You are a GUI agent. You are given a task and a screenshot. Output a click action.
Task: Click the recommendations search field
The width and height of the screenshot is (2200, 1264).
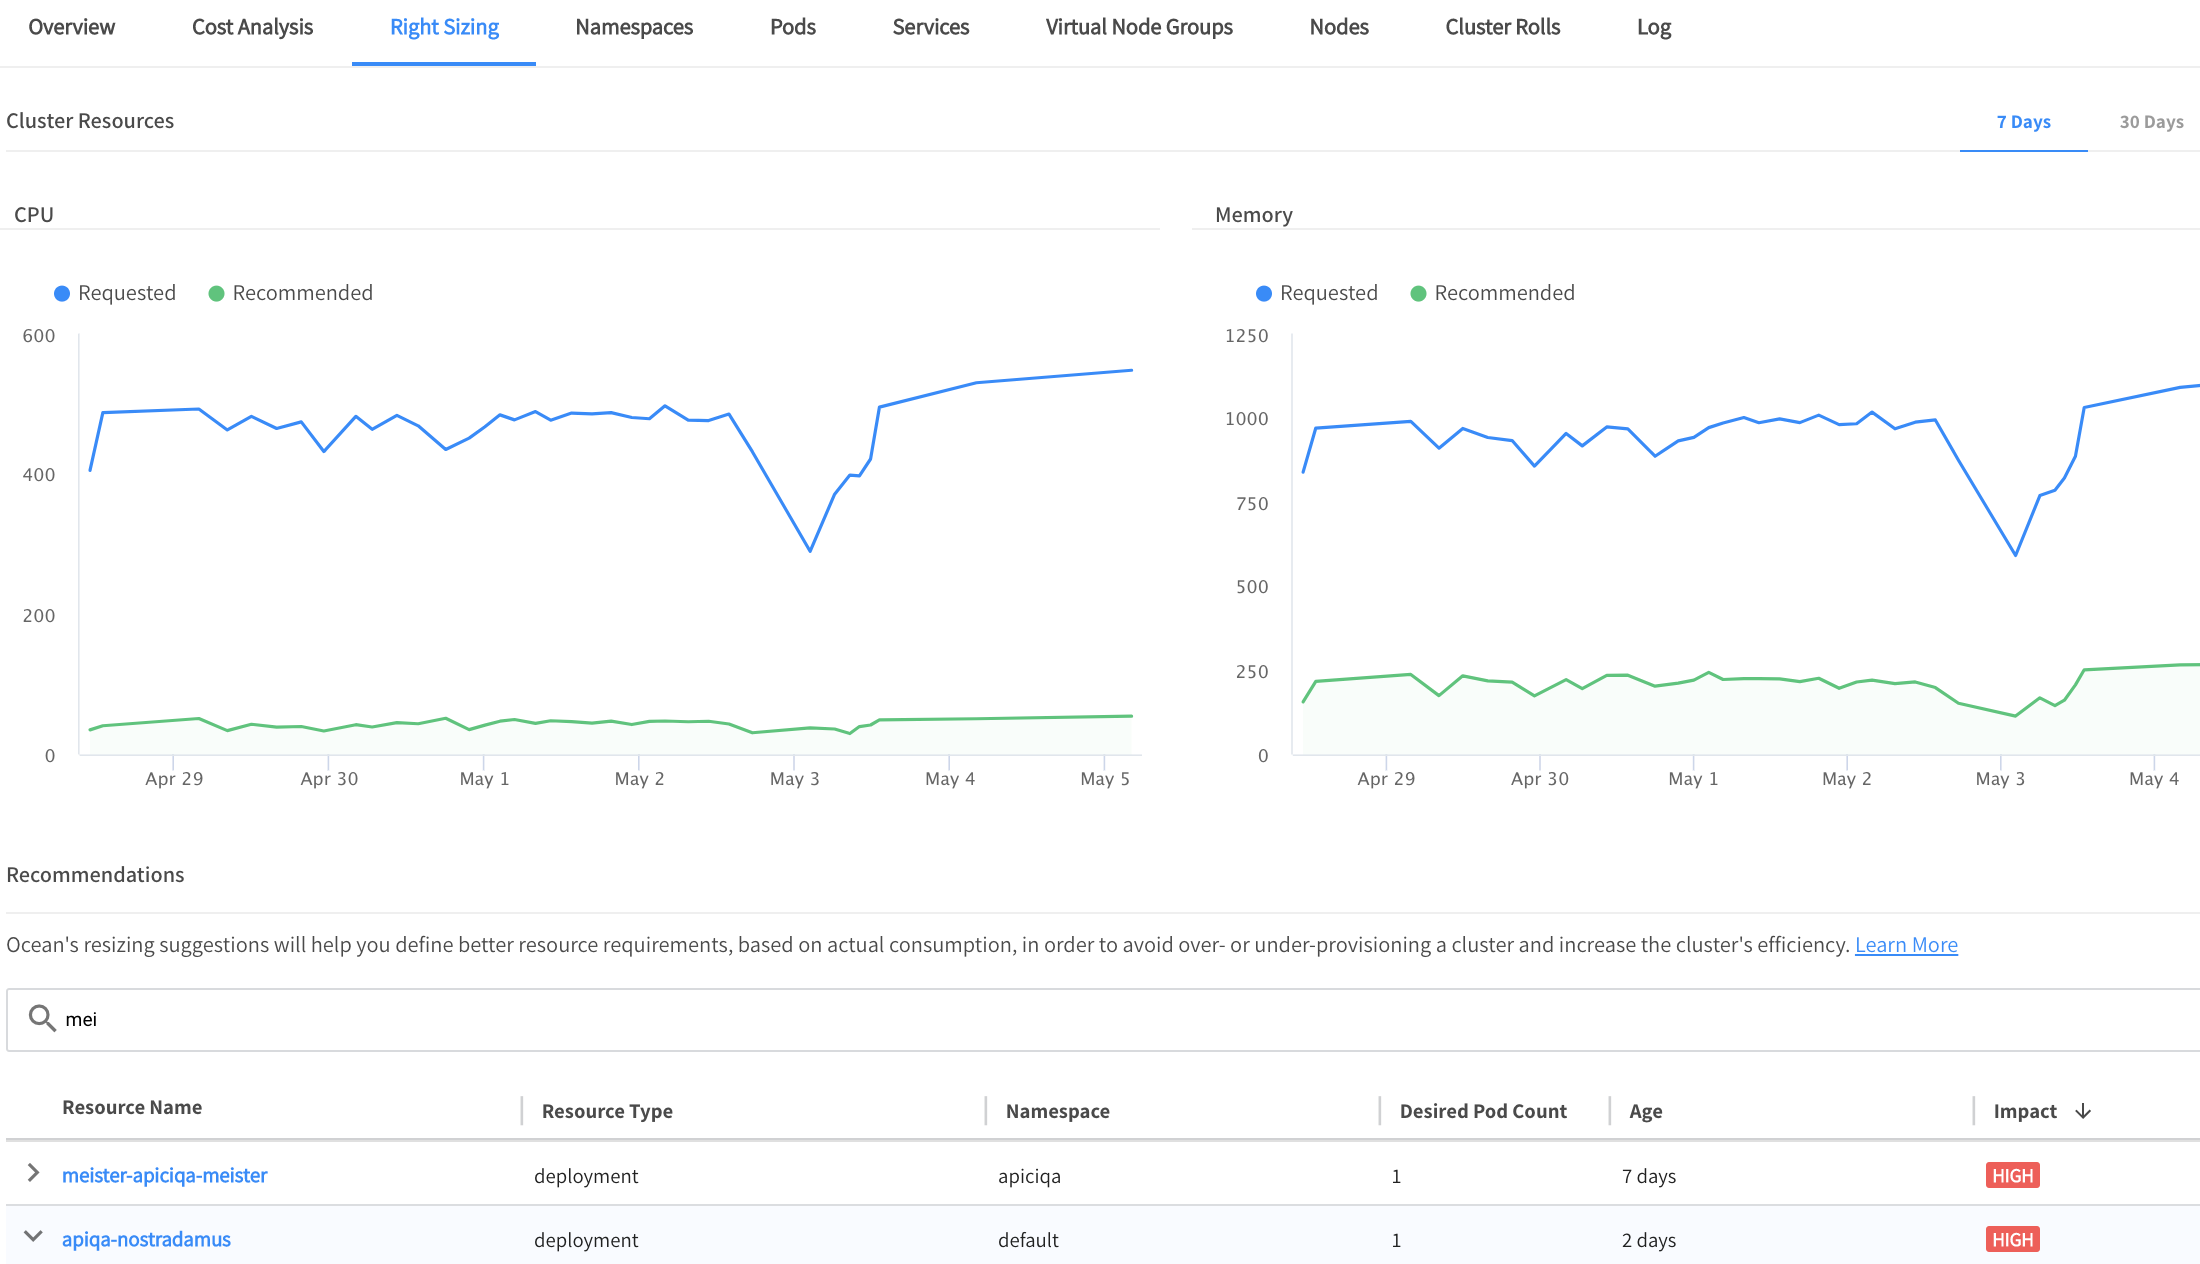pyautogui.click(x=1100, y=1019)
